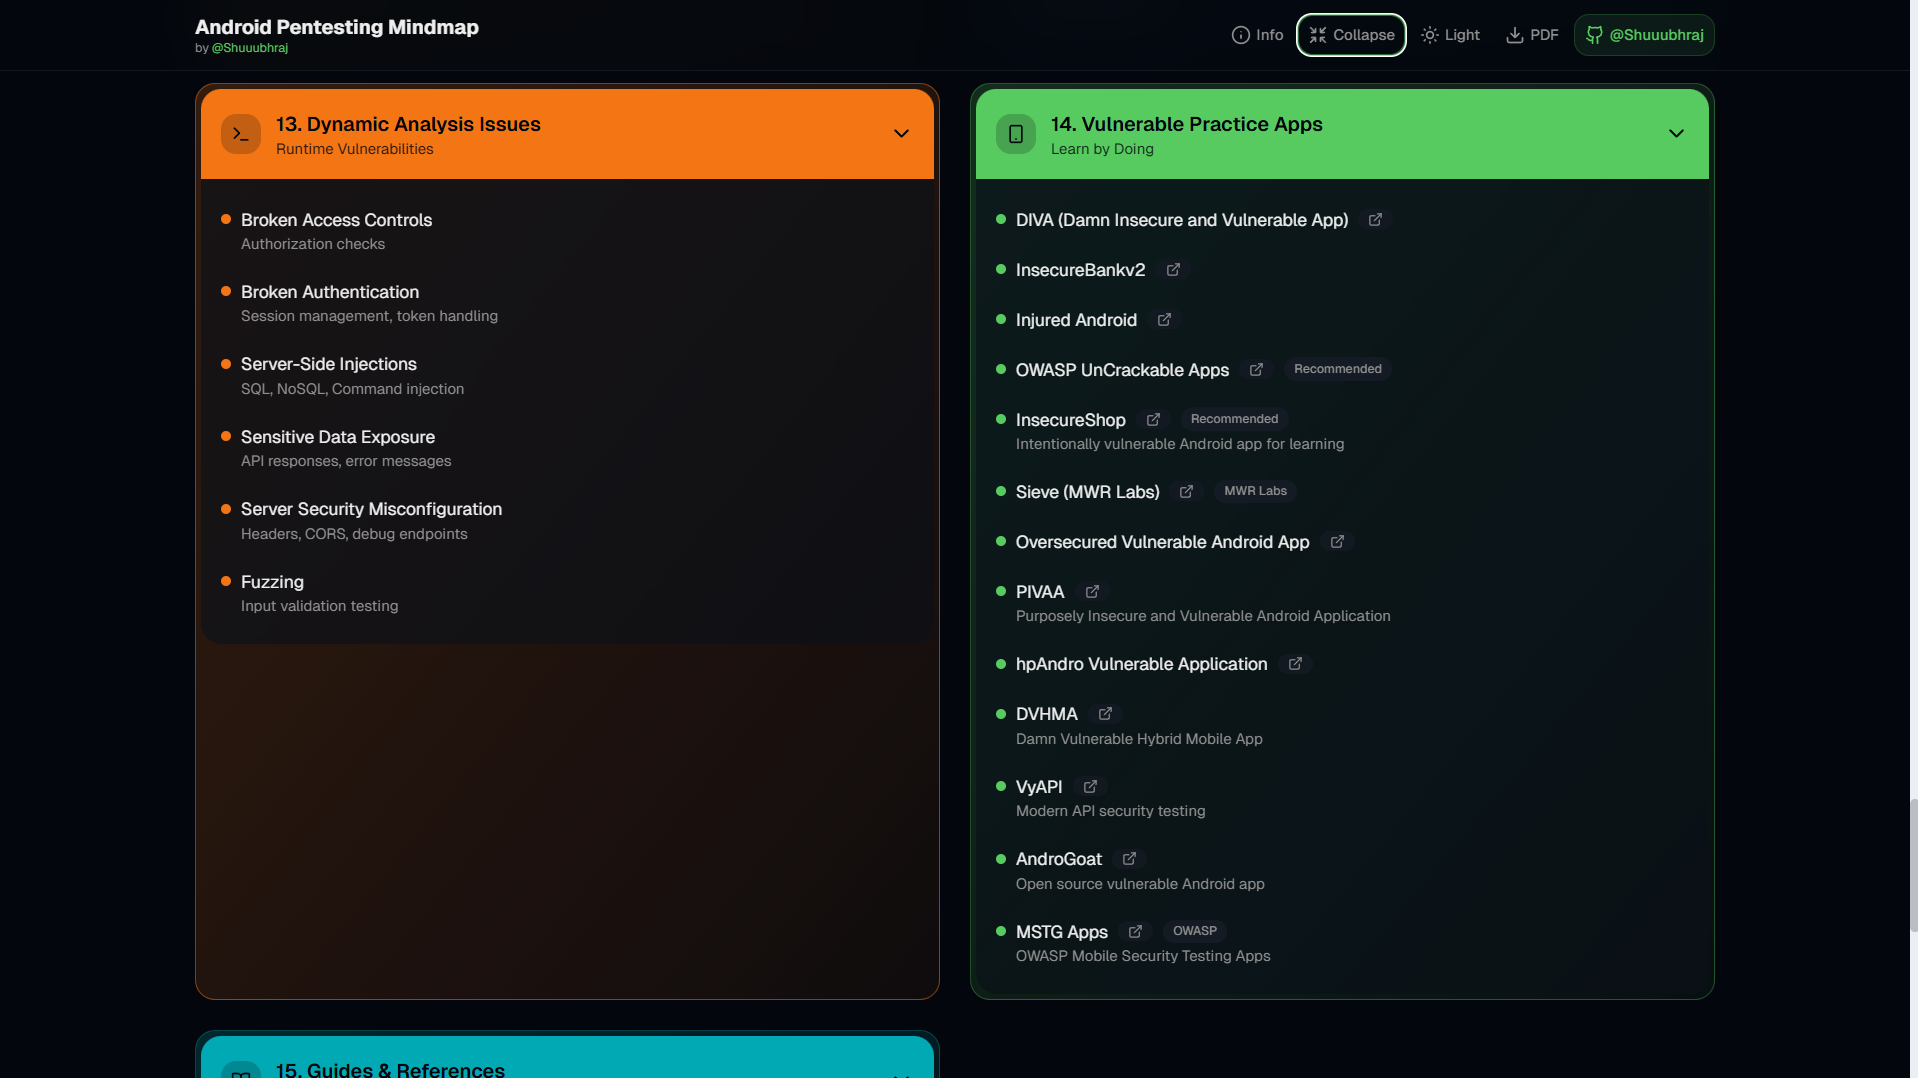
Task: Select the Server-Side Injections item
Action: (x=329, y=364)
